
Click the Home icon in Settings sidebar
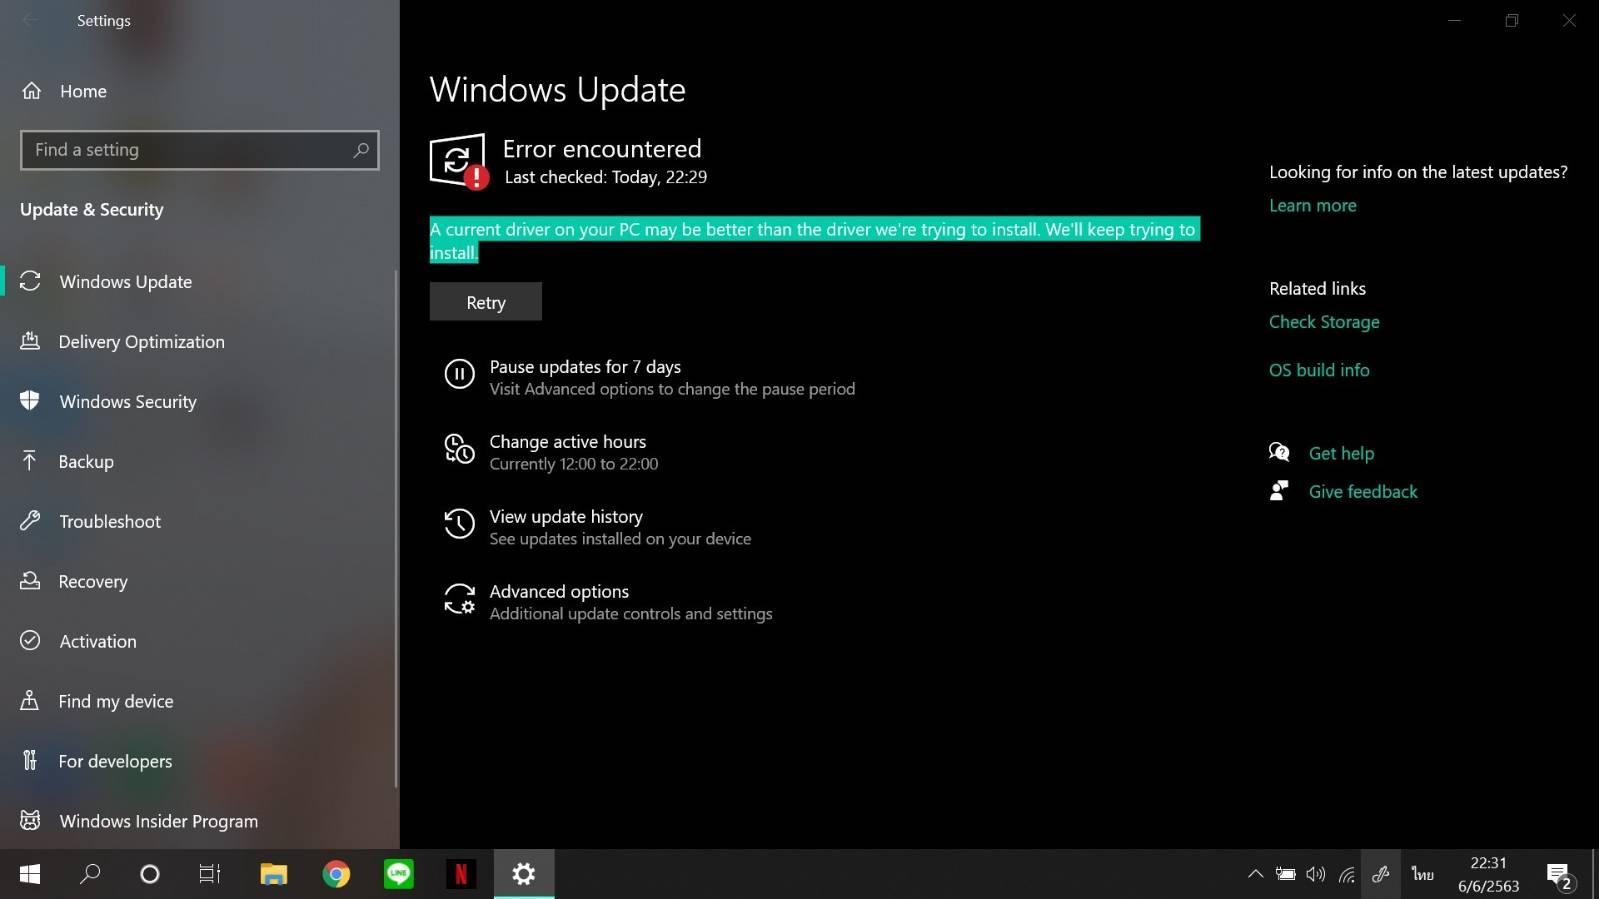click(32, 91)
